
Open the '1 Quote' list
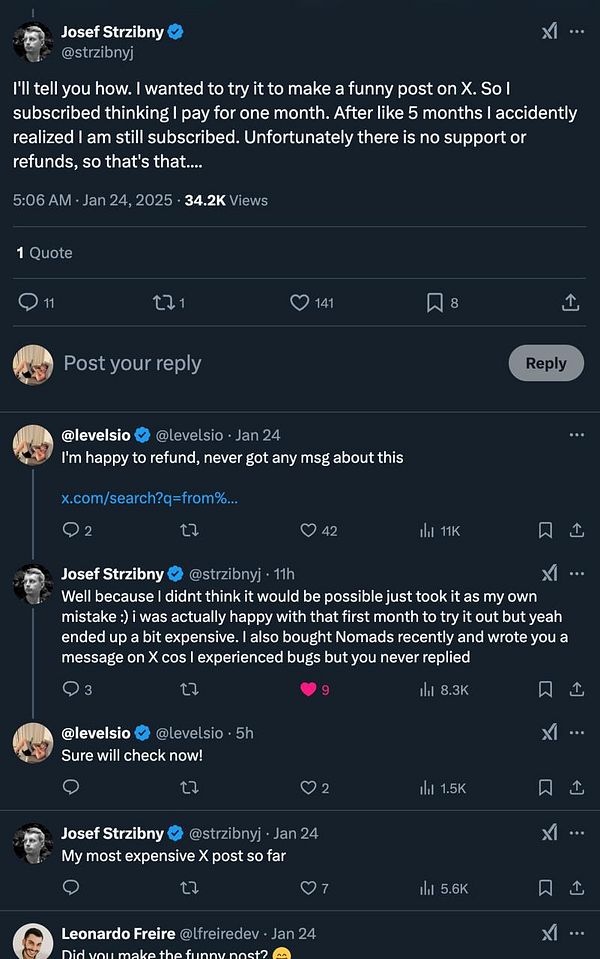(45, 252)
